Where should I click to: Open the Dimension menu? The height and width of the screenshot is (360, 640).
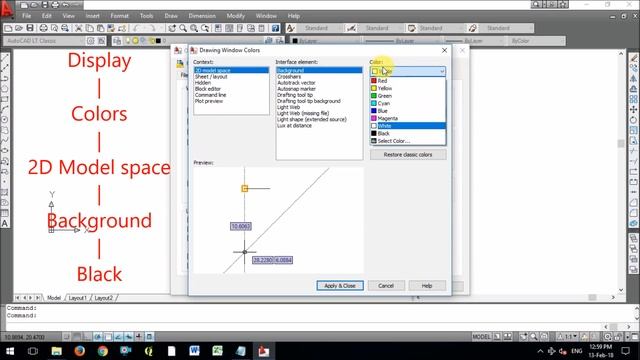pyautogui.click(x=202, y=16)
